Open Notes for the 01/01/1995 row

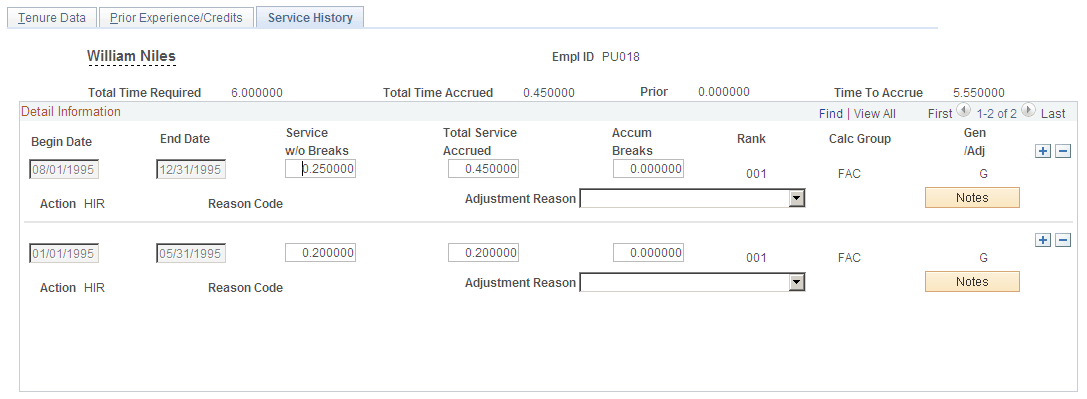[972, 281]
